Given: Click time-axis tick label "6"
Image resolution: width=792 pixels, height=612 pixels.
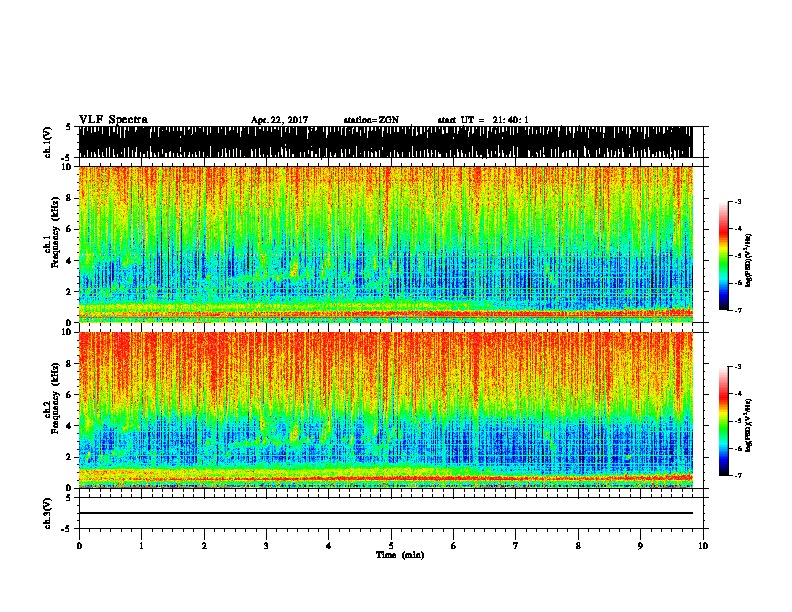Looking at the screenshot, I should tap(454, 546).
